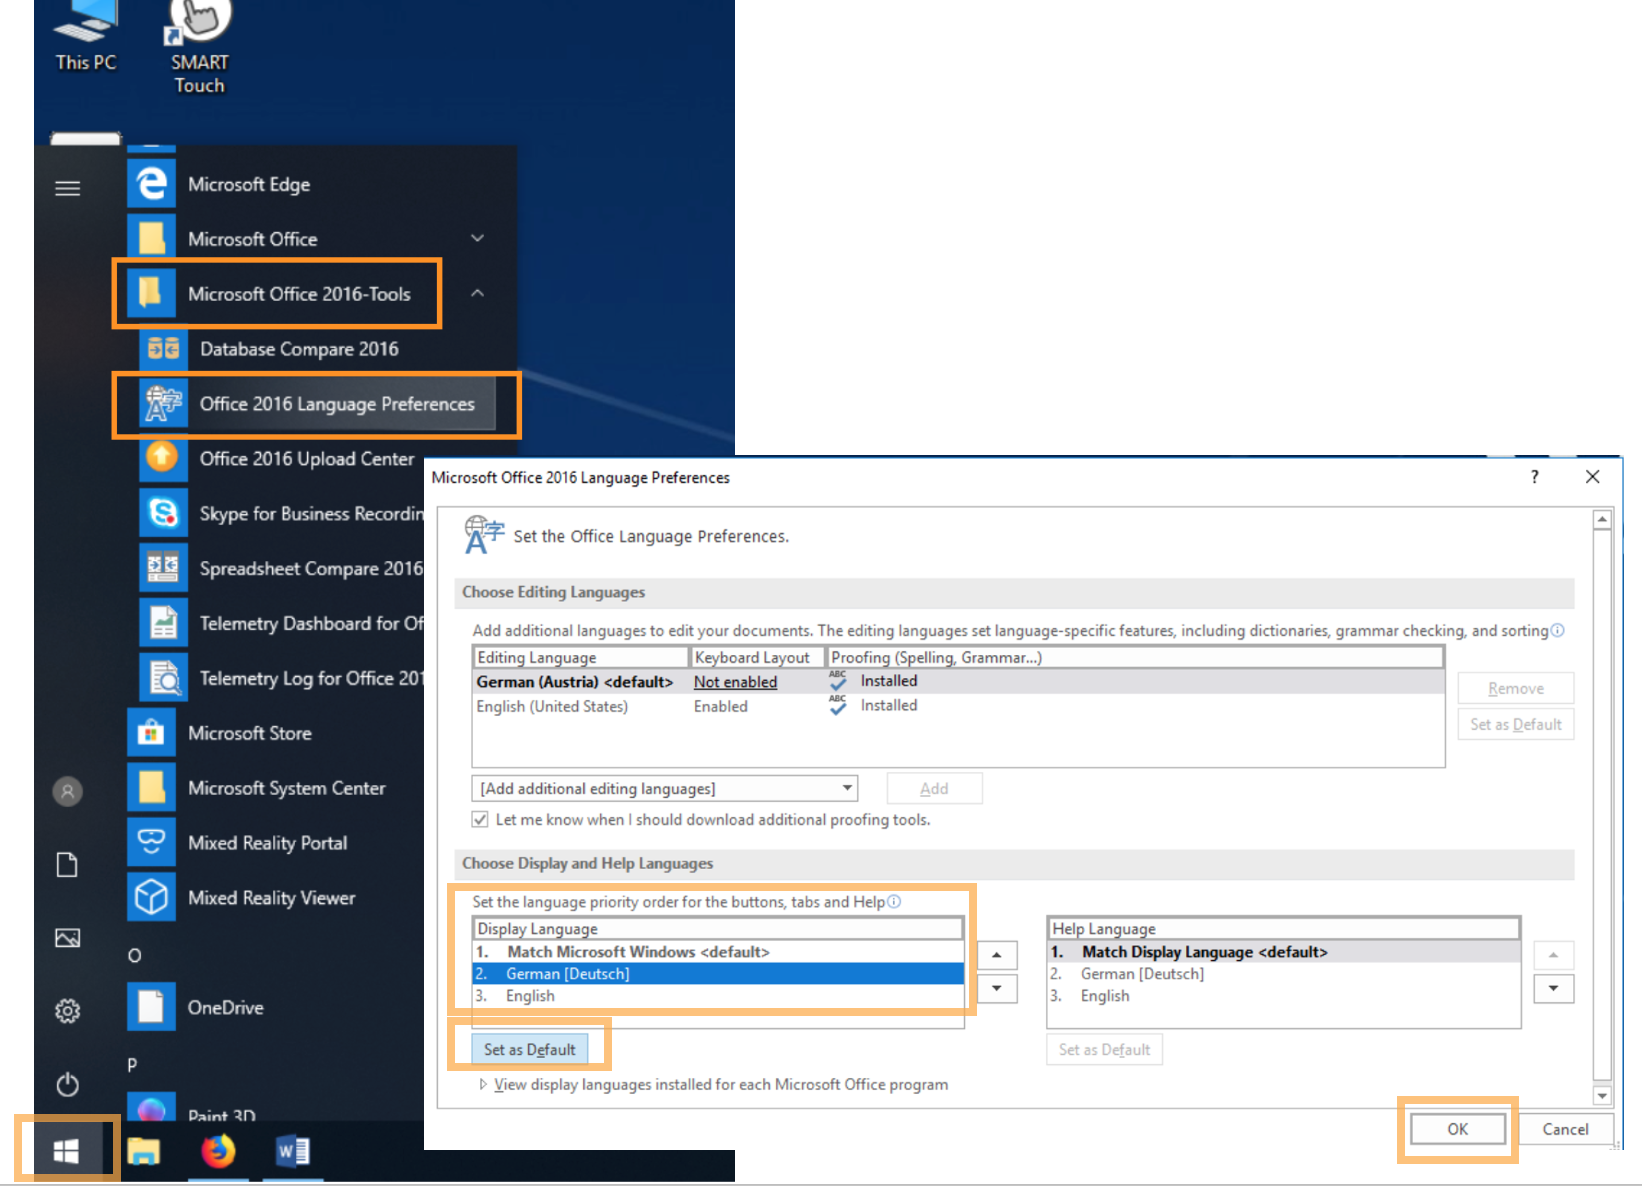Screen dimensions: 1642x1186
Task: Cancel the Language Preferences dialog
Action: pyautogui.click(x=1565, y=1129)
